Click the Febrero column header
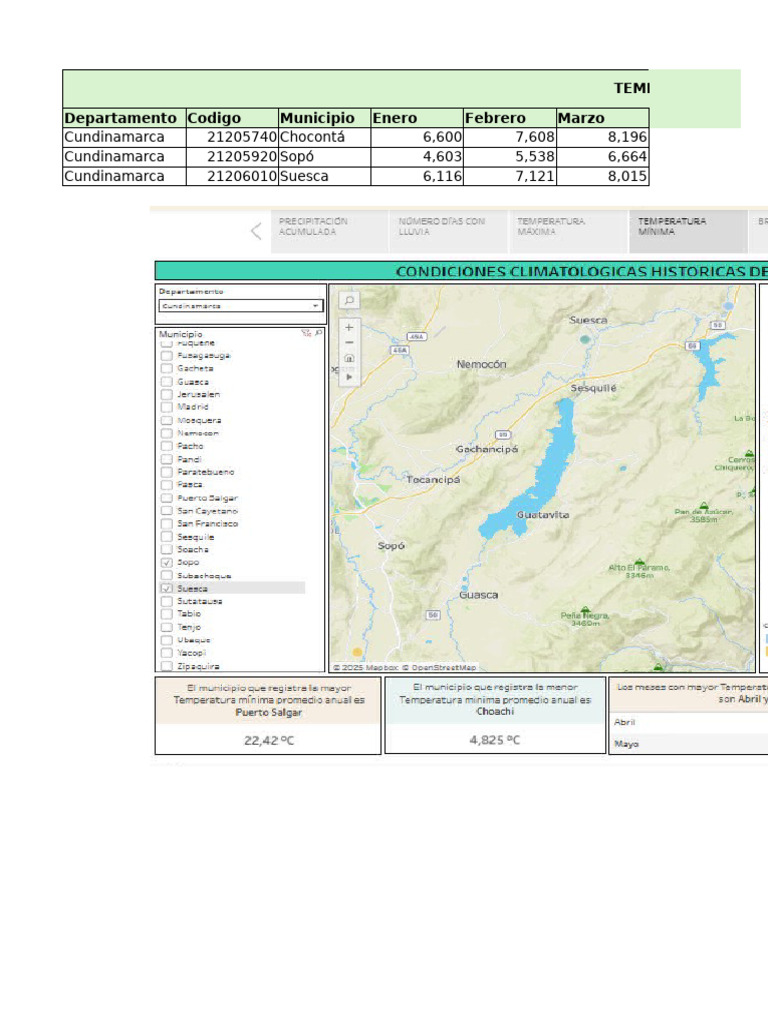 point(510,118)
